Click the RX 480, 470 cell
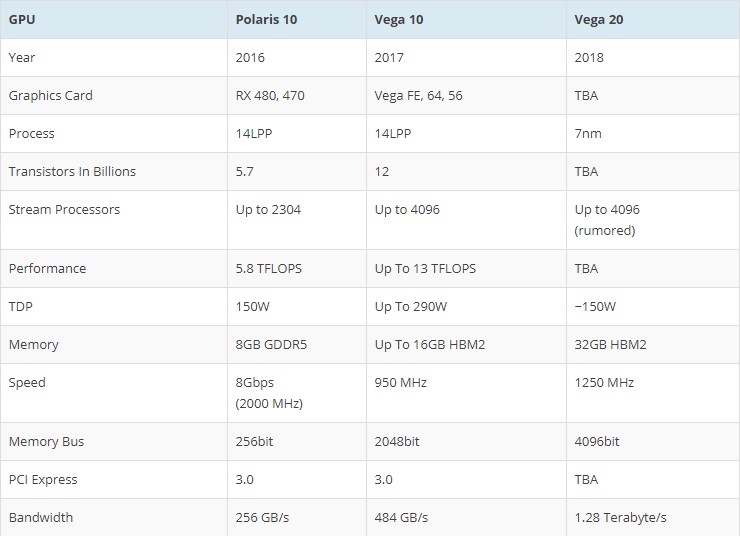Image resolution: width=740 pixels, height=536 pixels. (268, 96)
